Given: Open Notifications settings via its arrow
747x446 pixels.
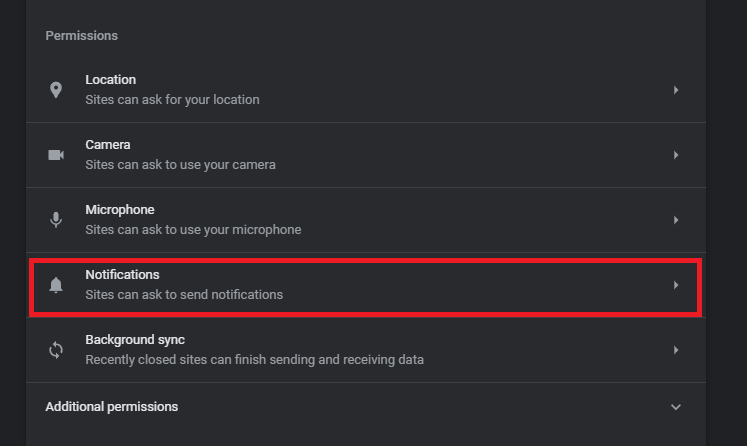Looking at the screenshot, I should tap(676, 285).
